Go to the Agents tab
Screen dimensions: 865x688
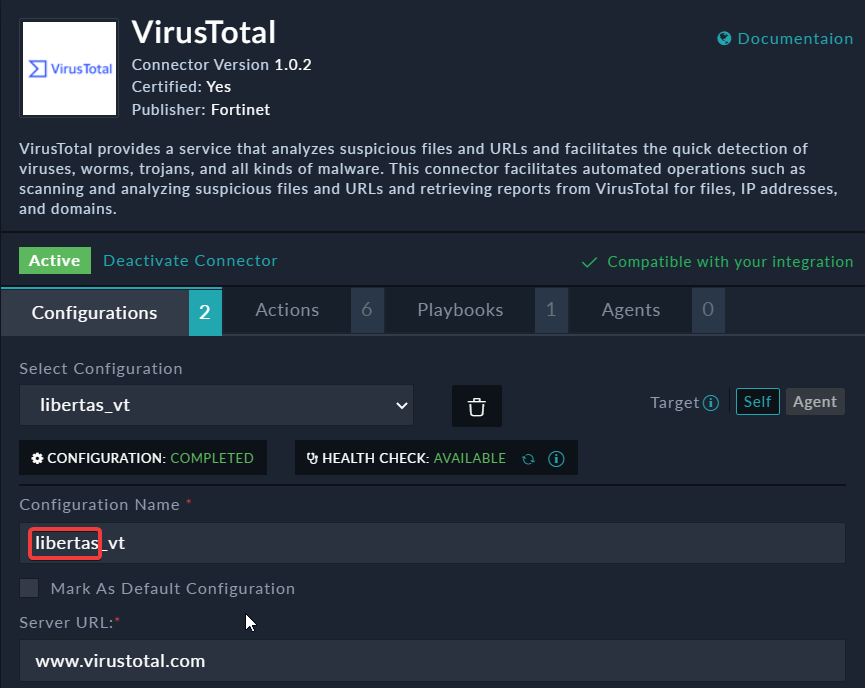click(630, 310)
